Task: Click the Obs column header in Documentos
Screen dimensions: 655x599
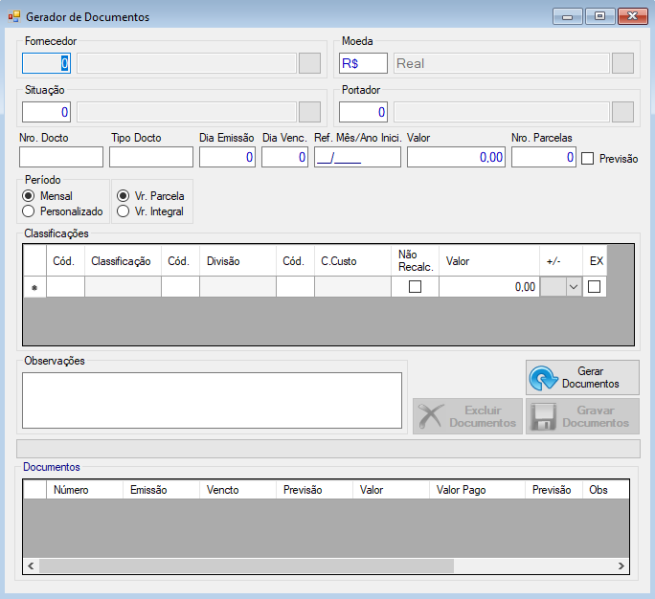Action: tap(605, 490)
